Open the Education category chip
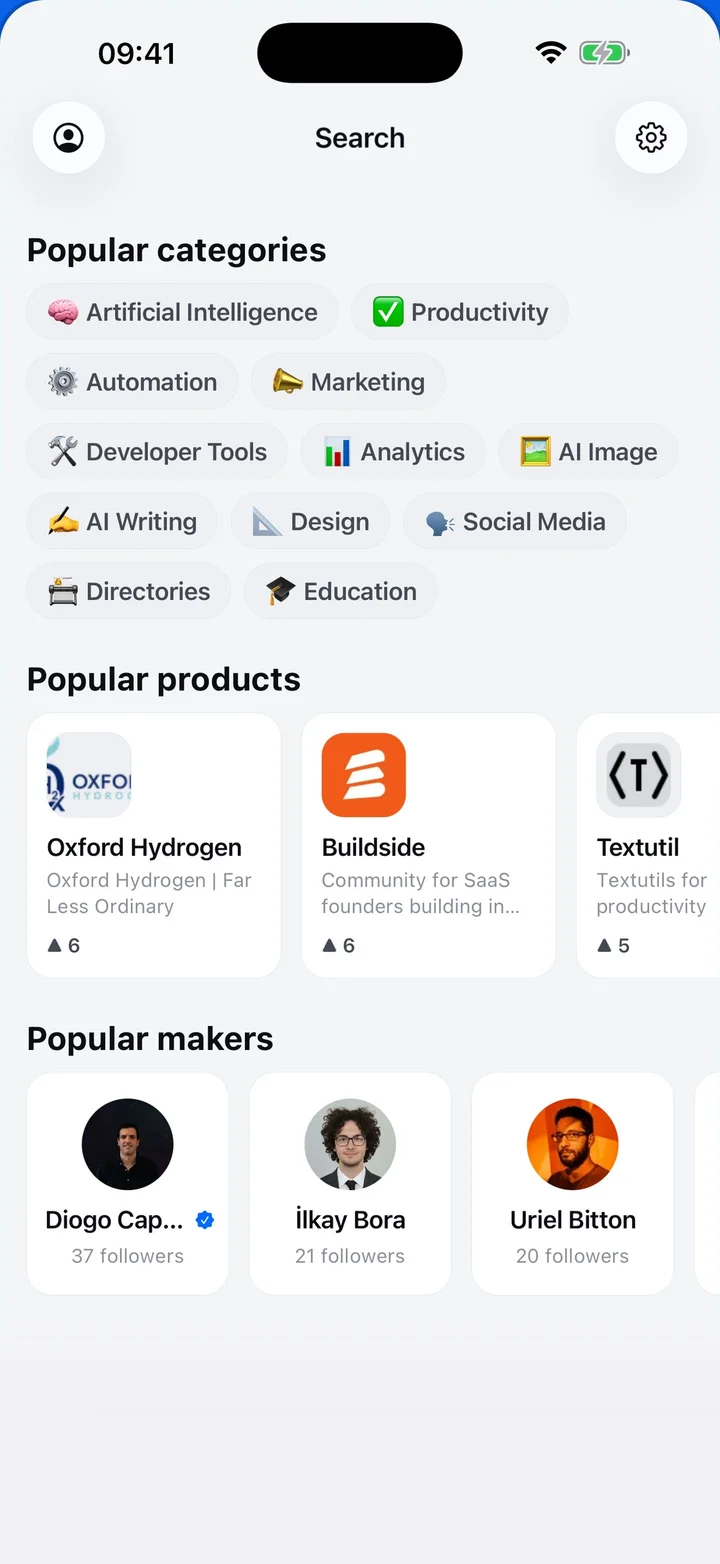 coord(341,592)
